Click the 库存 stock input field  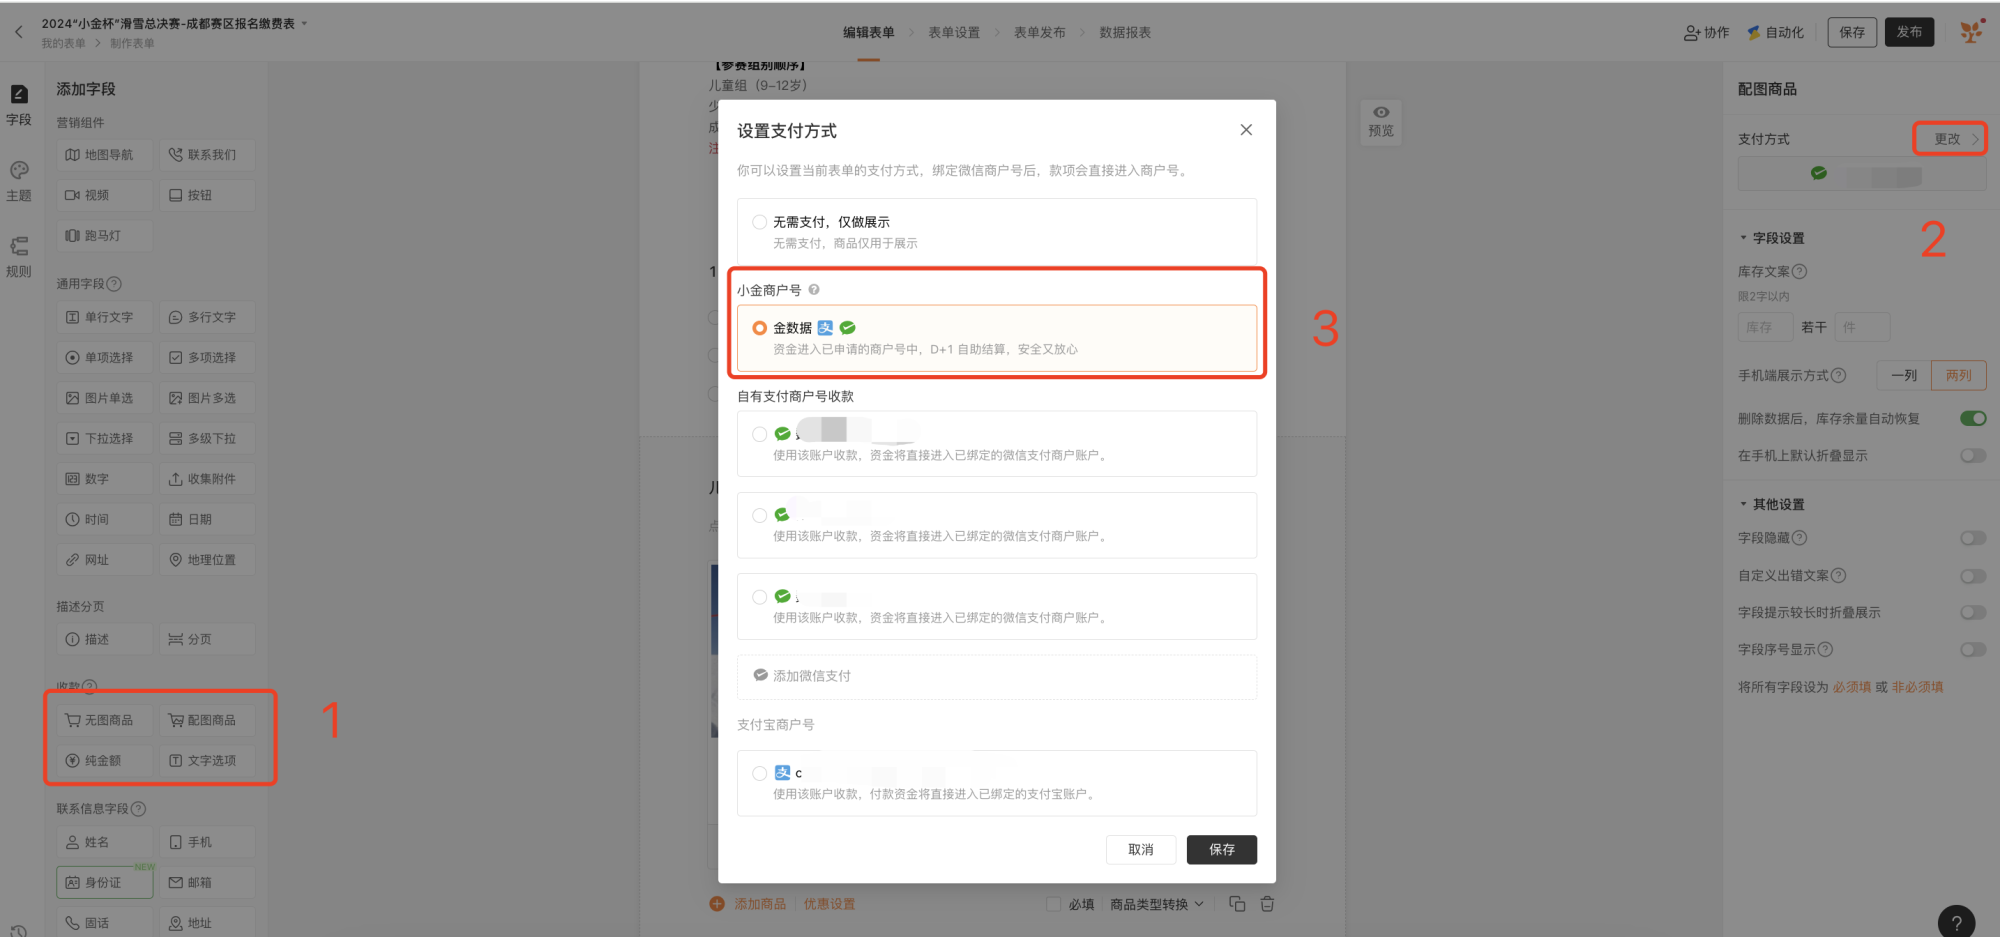pos(1765,327)
